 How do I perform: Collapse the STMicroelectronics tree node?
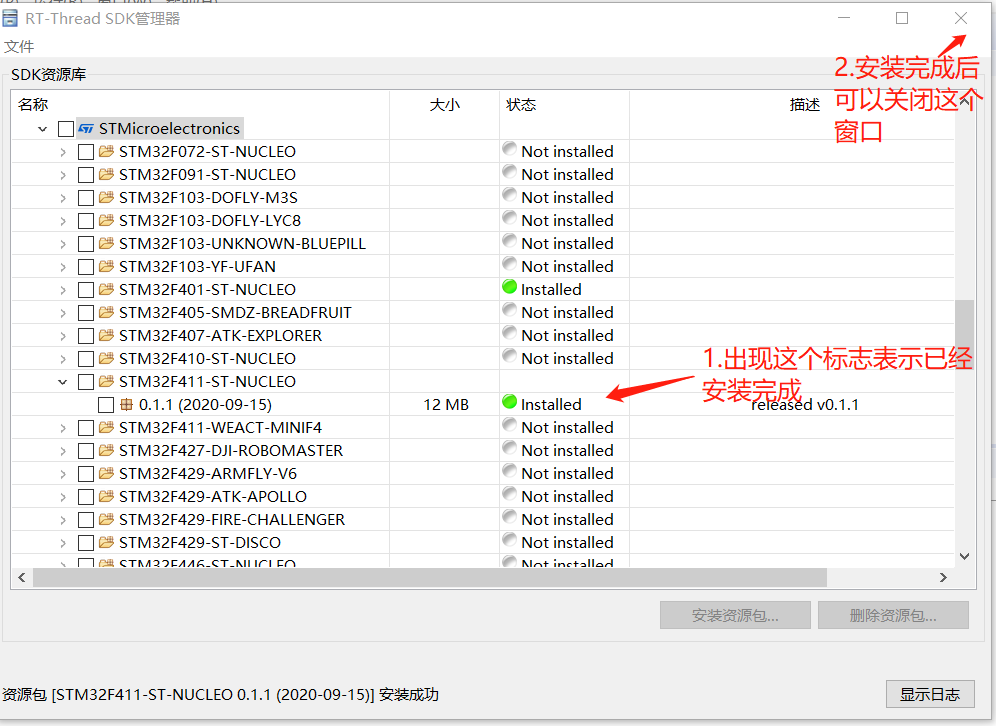point(42,128)
